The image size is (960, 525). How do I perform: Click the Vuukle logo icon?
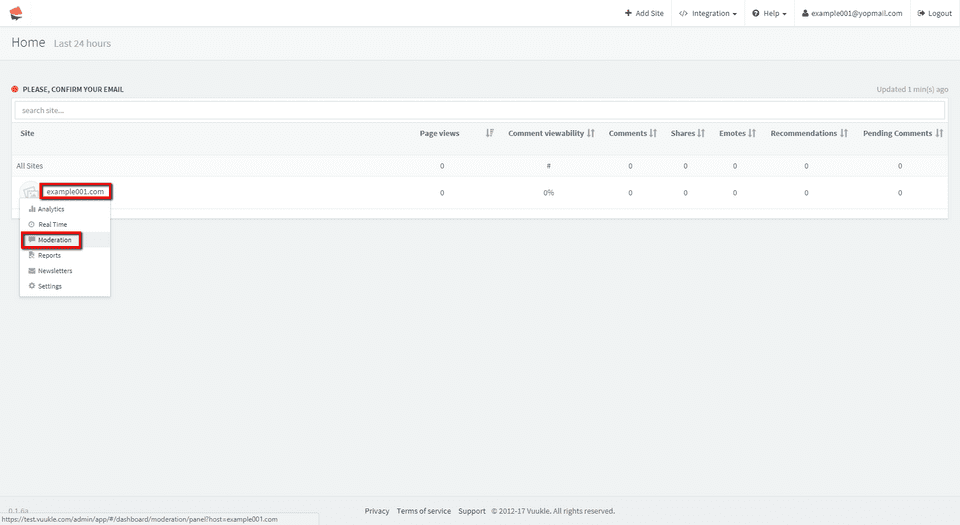(17, 13)
